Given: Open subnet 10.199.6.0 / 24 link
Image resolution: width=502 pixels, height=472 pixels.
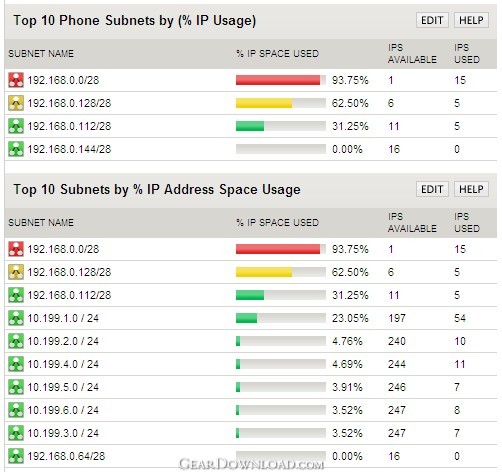Looking at the screenshot, I should (63, 410).
